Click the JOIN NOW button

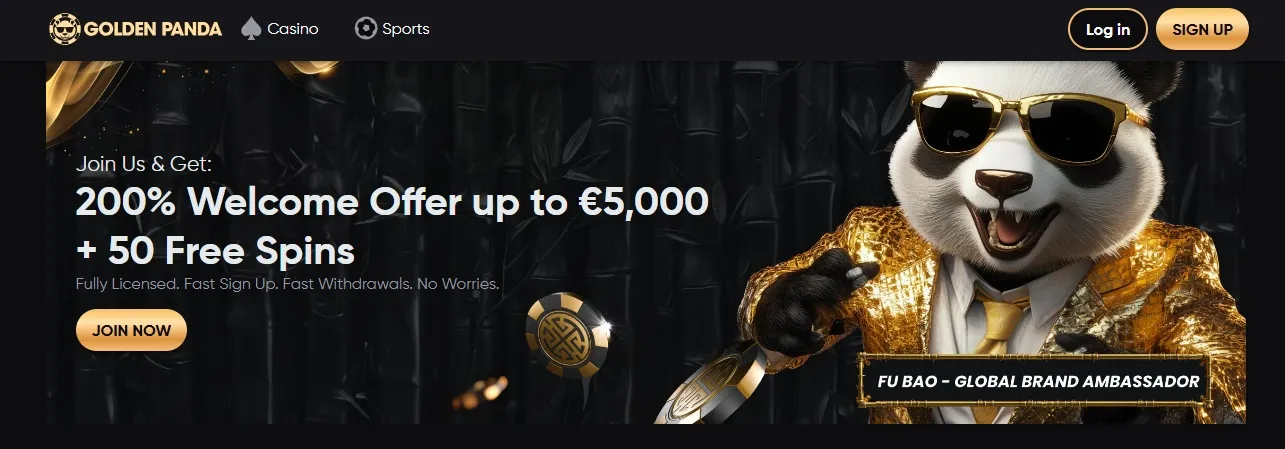coord(131,330)
